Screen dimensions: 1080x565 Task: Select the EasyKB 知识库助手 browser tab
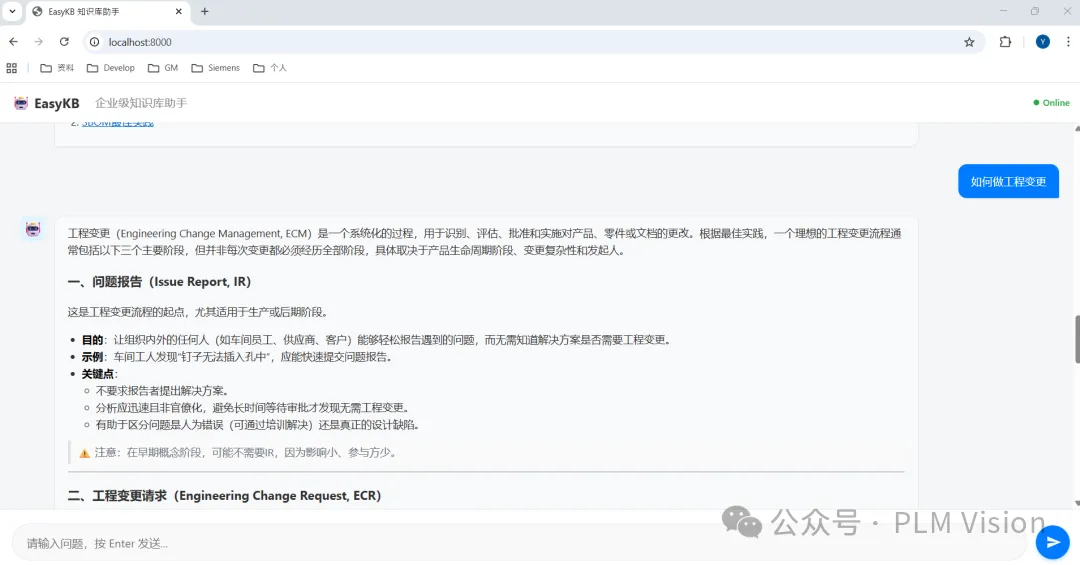100,12
